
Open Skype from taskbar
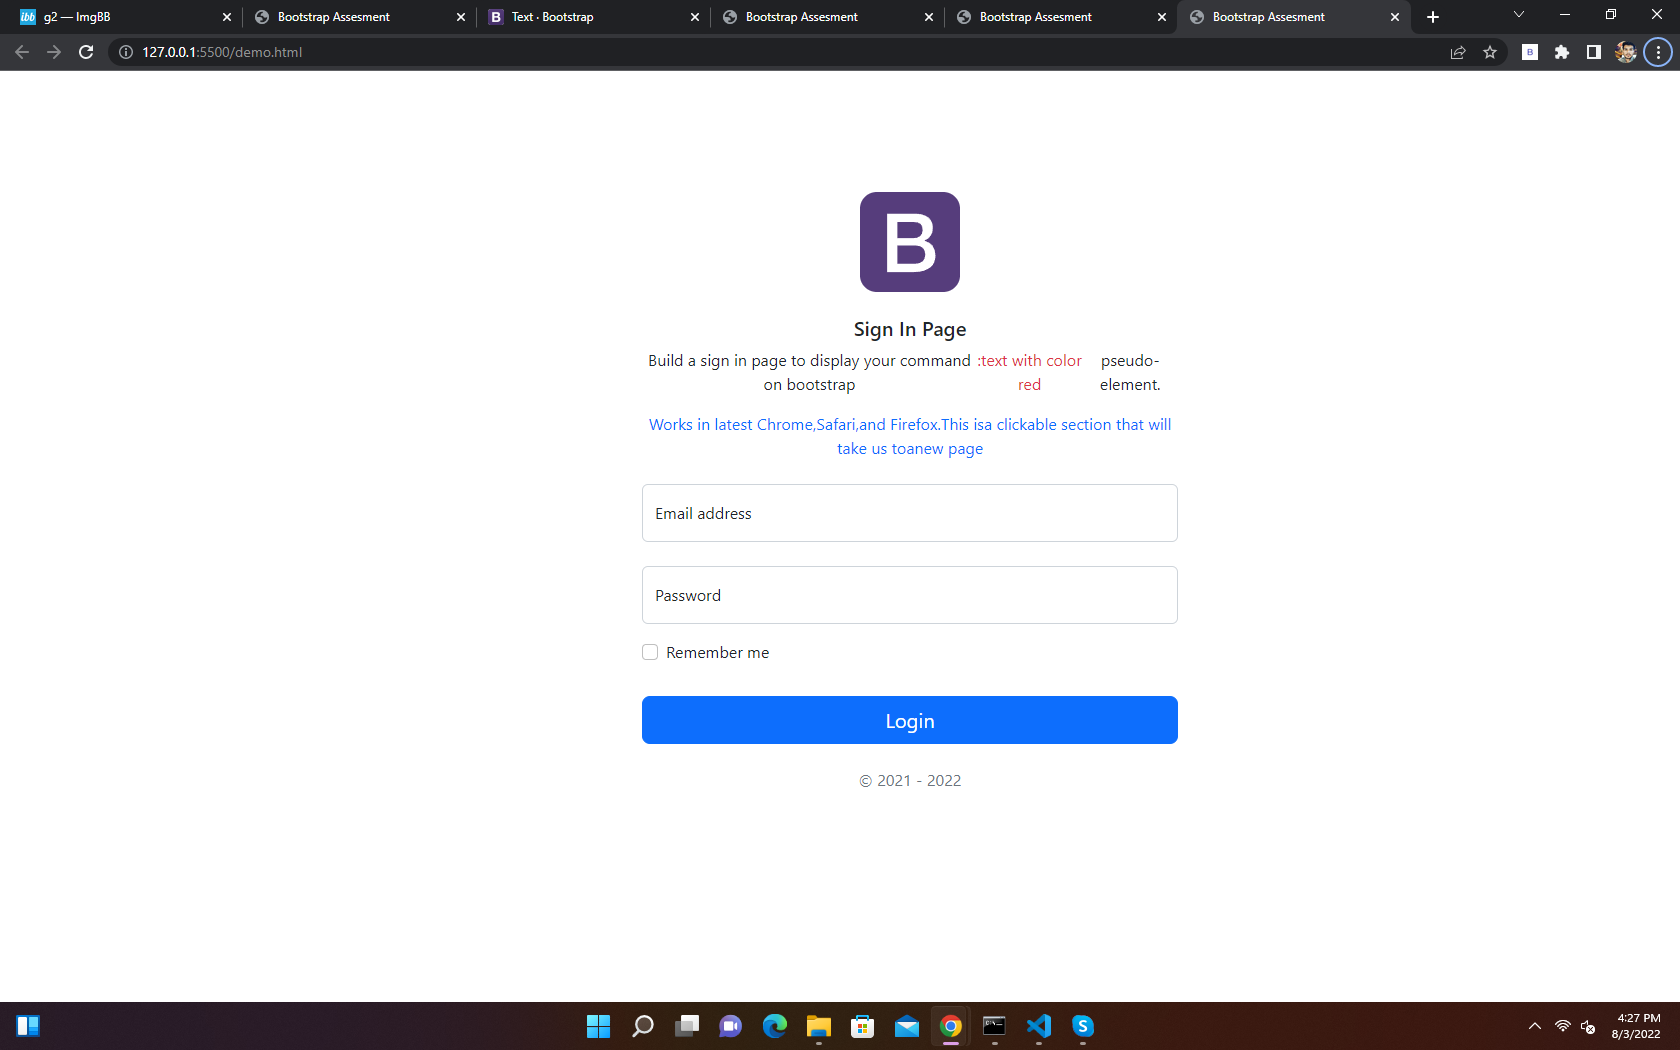1083,1026
